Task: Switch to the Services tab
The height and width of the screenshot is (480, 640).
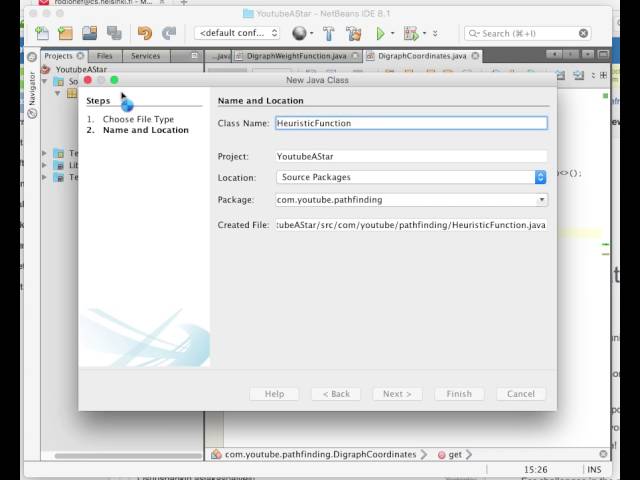Action: click(x=145, y=56)
